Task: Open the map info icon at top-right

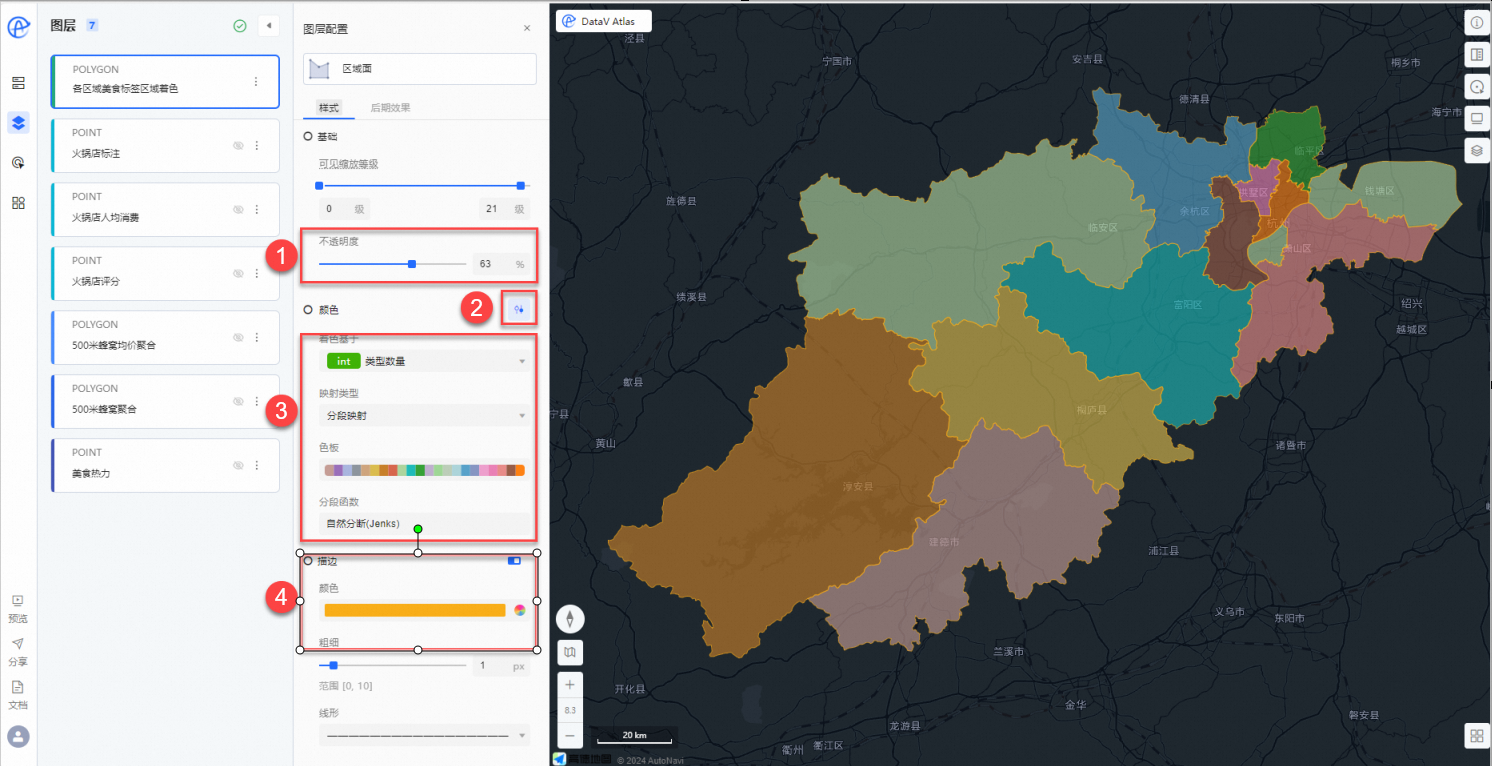Action: tap(1476, 22)
